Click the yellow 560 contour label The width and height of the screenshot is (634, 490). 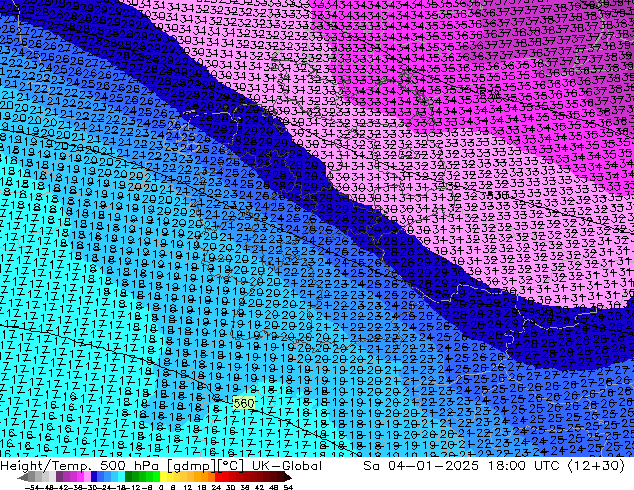[x=244, y=403]
